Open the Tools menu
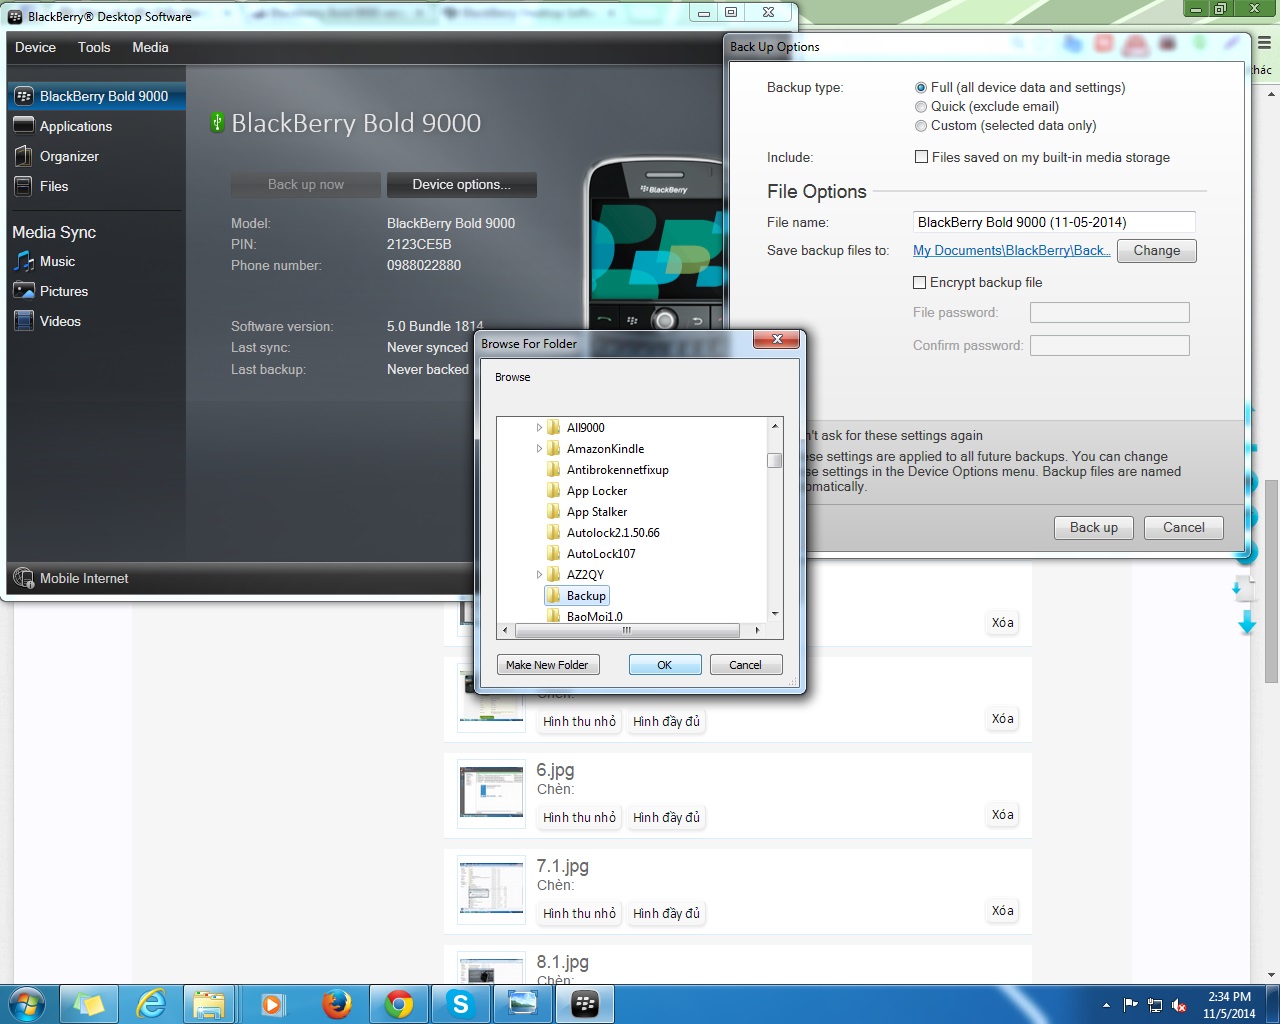 click(x=94, y=47)
